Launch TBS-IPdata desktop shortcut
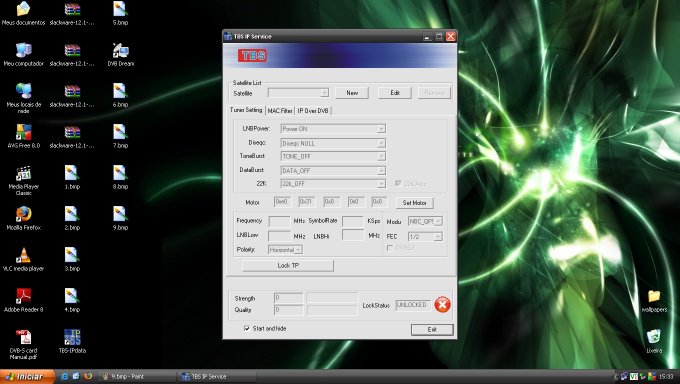The image size is (680, 384). (x=72, y=341)
